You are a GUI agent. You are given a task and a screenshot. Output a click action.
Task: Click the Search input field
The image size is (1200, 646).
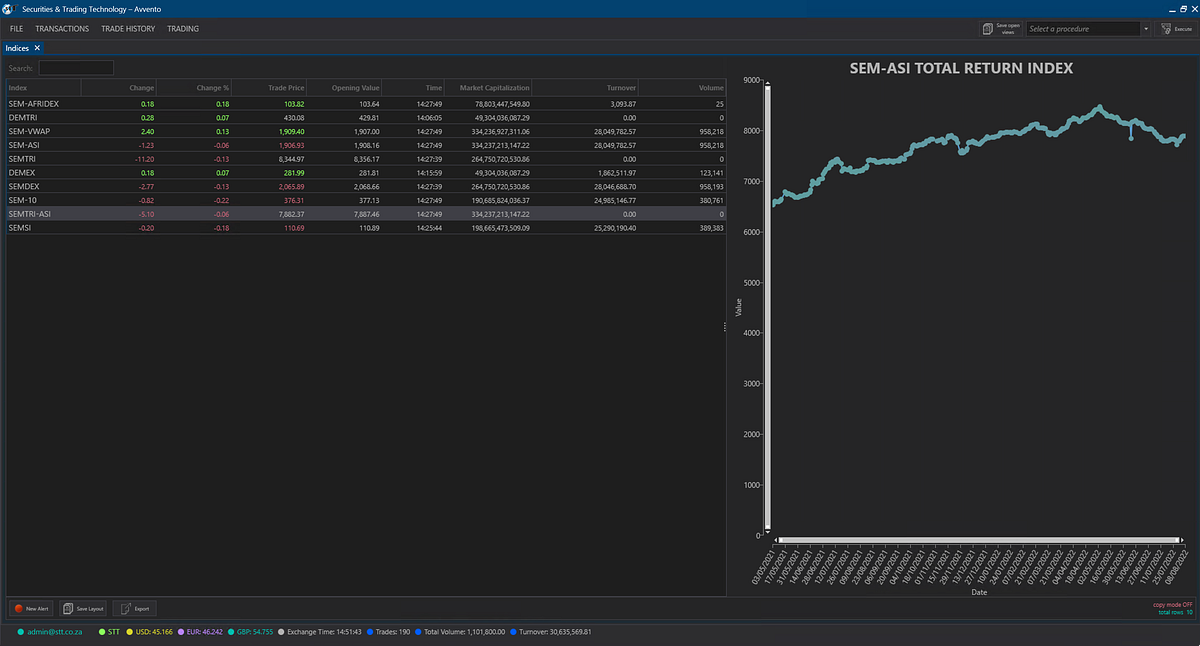[76, 68]
